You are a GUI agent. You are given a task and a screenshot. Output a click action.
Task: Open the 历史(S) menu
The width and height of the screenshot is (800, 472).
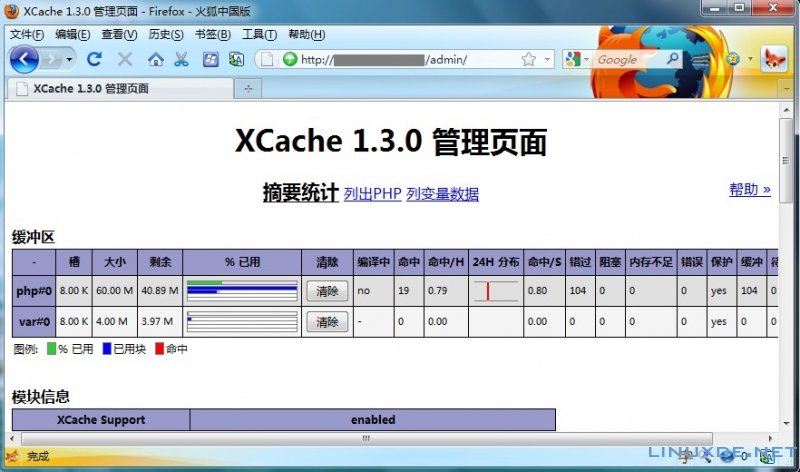click(166, 34)
